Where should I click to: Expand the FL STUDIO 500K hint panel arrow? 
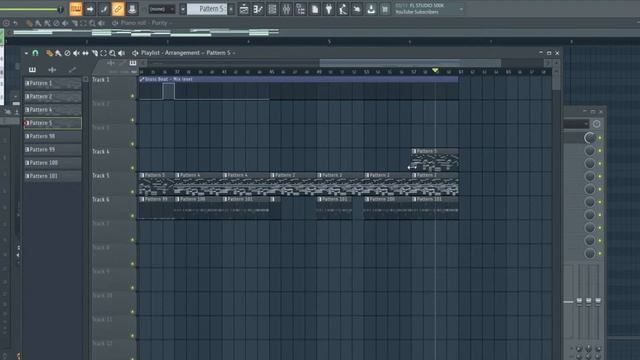coord(461,9)
